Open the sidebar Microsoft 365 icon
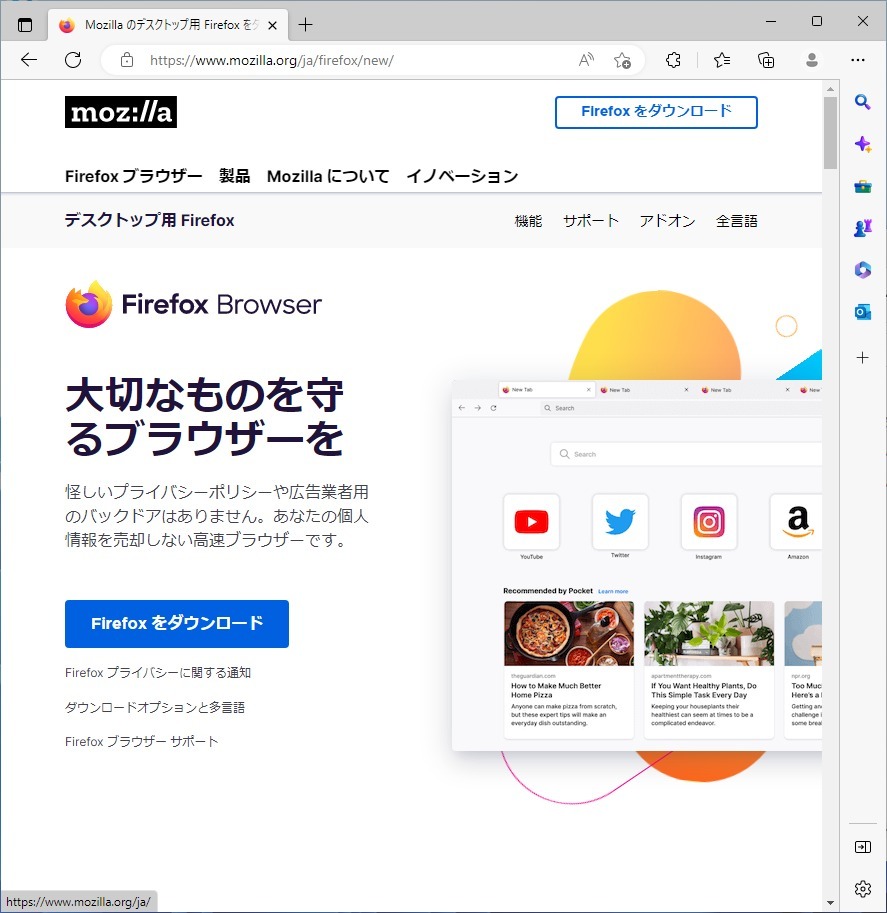Screen dimensions: 887x913 [863, 270]
